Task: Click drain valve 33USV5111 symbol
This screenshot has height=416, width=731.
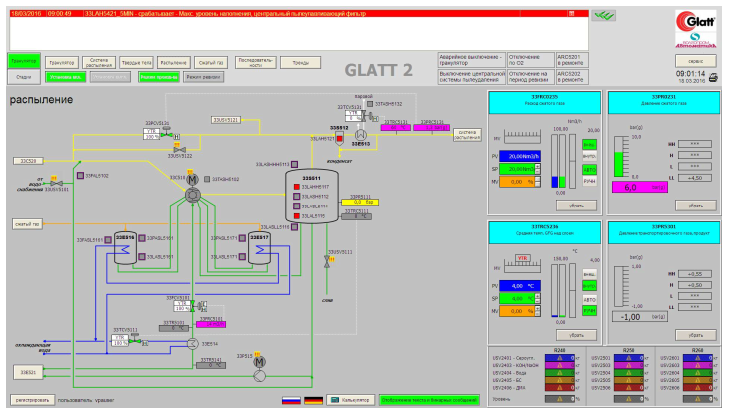Action: [x=327, y=262]
